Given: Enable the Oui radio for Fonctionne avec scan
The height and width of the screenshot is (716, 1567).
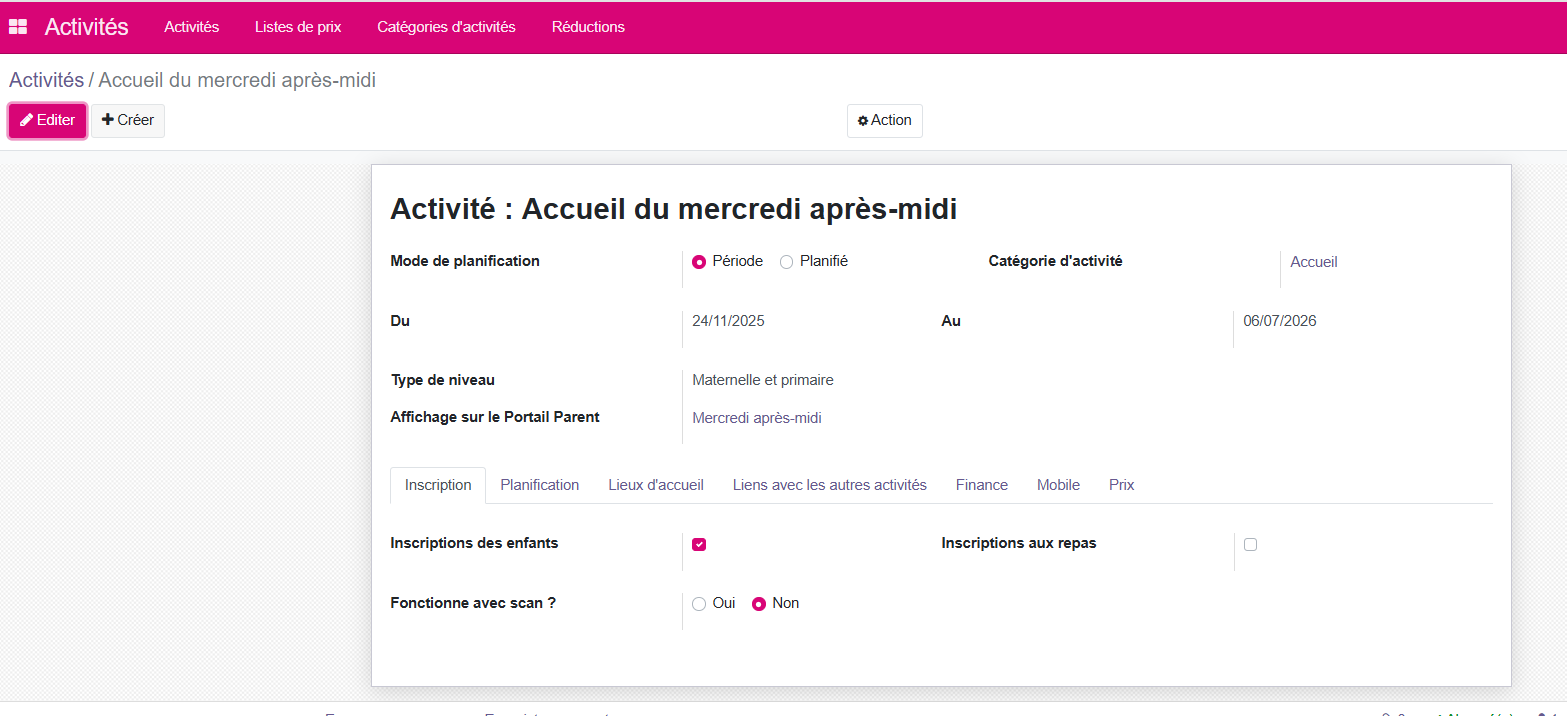Looking at the screenshot, I should pyautogui.click(x=699, y=603).
